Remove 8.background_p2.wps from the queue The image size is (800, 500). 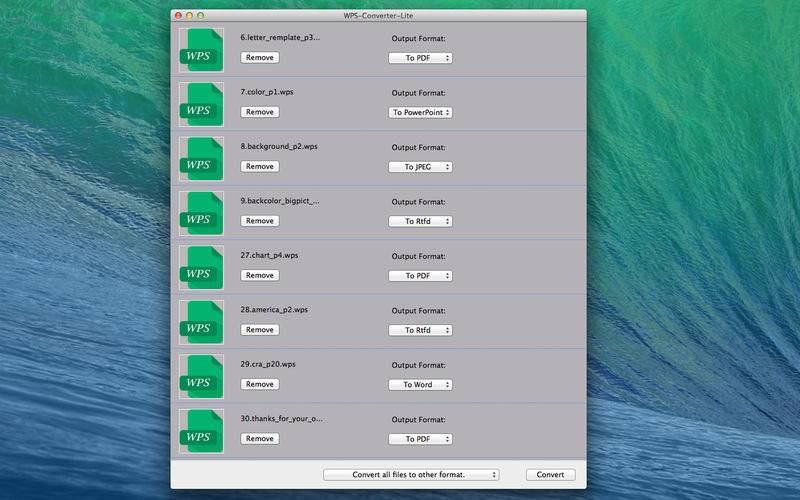[x=260, y=166]
